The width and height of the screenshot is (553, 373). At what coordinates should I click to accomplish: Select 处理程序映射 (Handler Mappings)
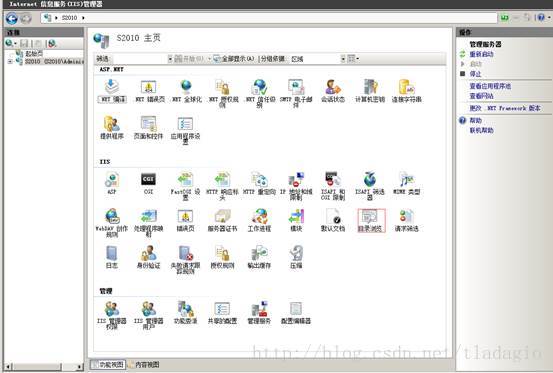click(x=148, y=222)
